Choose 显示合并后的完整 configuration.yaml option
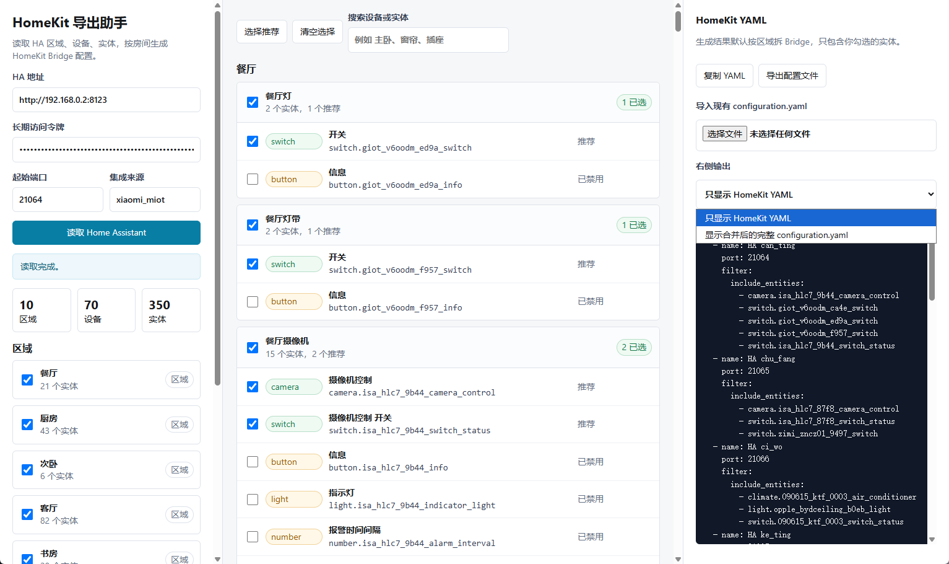 (x=816, y=235)
